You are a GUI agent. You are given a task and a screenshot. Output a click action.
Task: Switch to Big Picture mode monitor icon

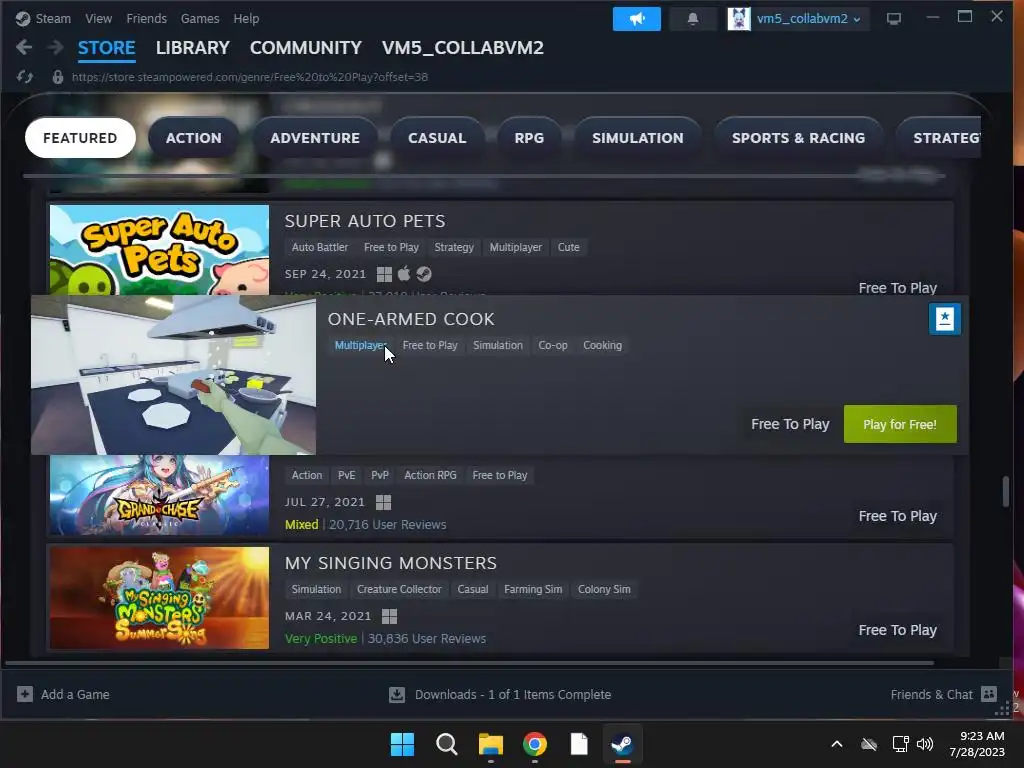click(x=893, y=19)
